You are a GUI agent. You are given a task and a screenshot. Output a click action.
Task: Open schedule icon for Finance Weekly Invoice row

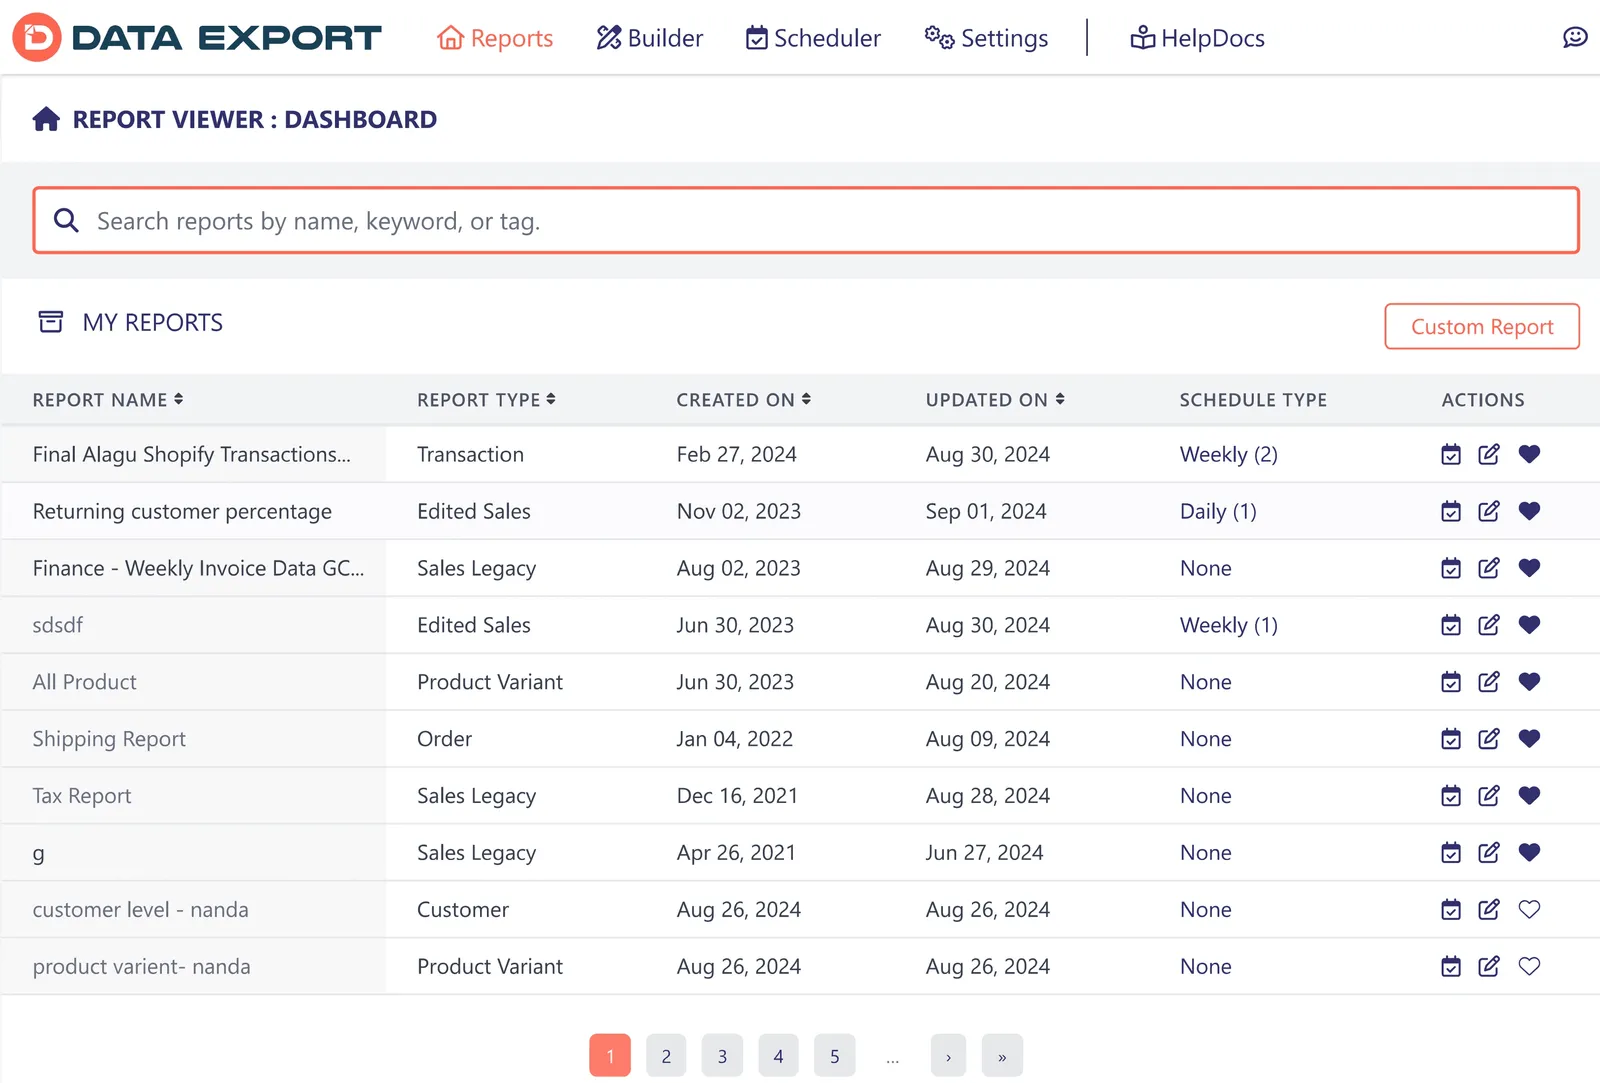click(x=1451, y=569)
